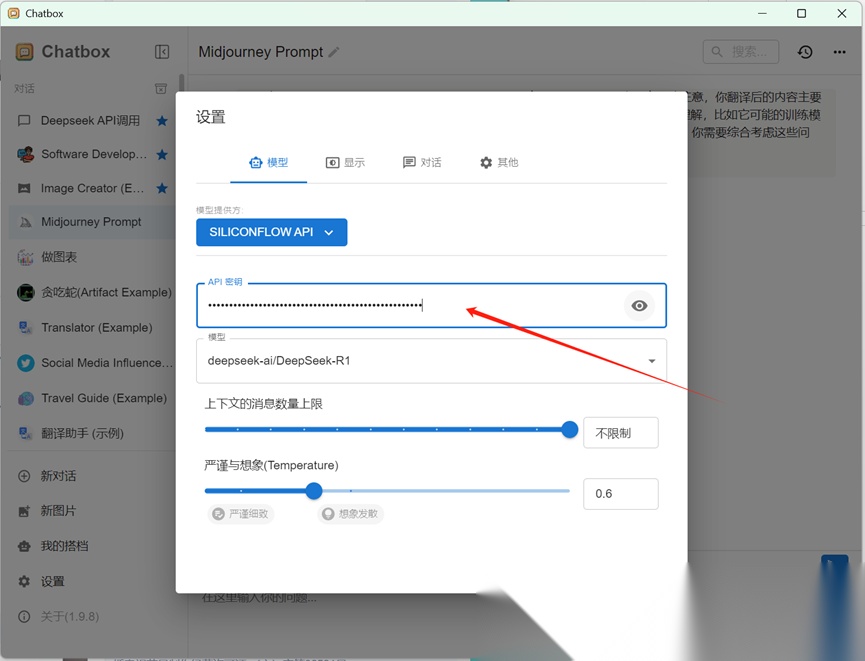This screenshot has width=865, height=661.
Task: Open the deepseek-ai/DeepSeek-R1 model dropdown
Action: pos(431,361)
